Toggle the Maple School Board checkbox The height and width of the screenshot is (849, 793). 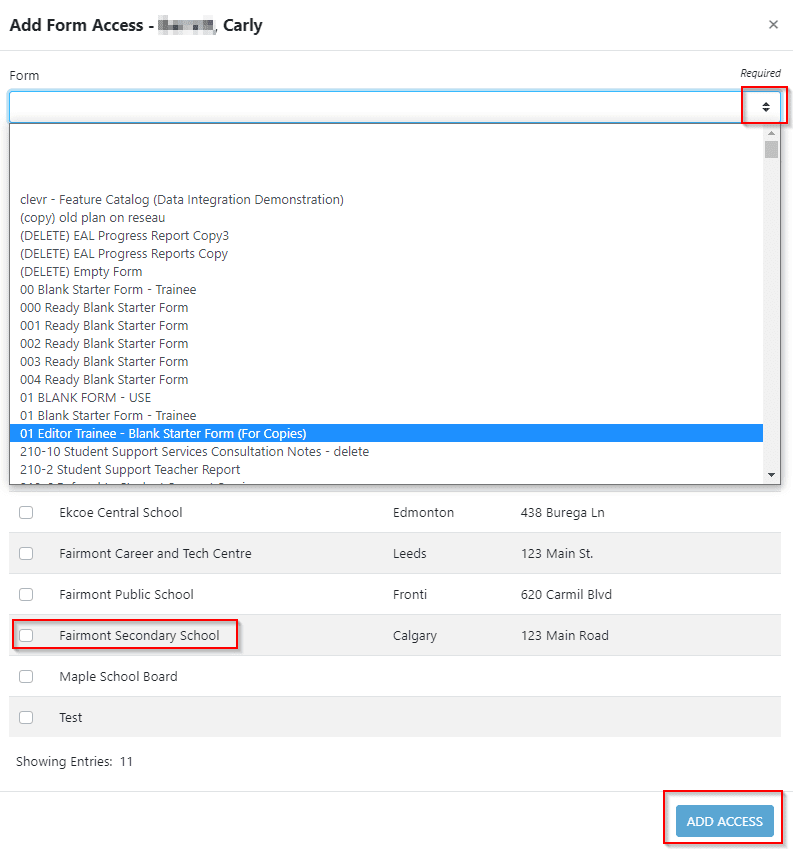[x=26, y=676]
